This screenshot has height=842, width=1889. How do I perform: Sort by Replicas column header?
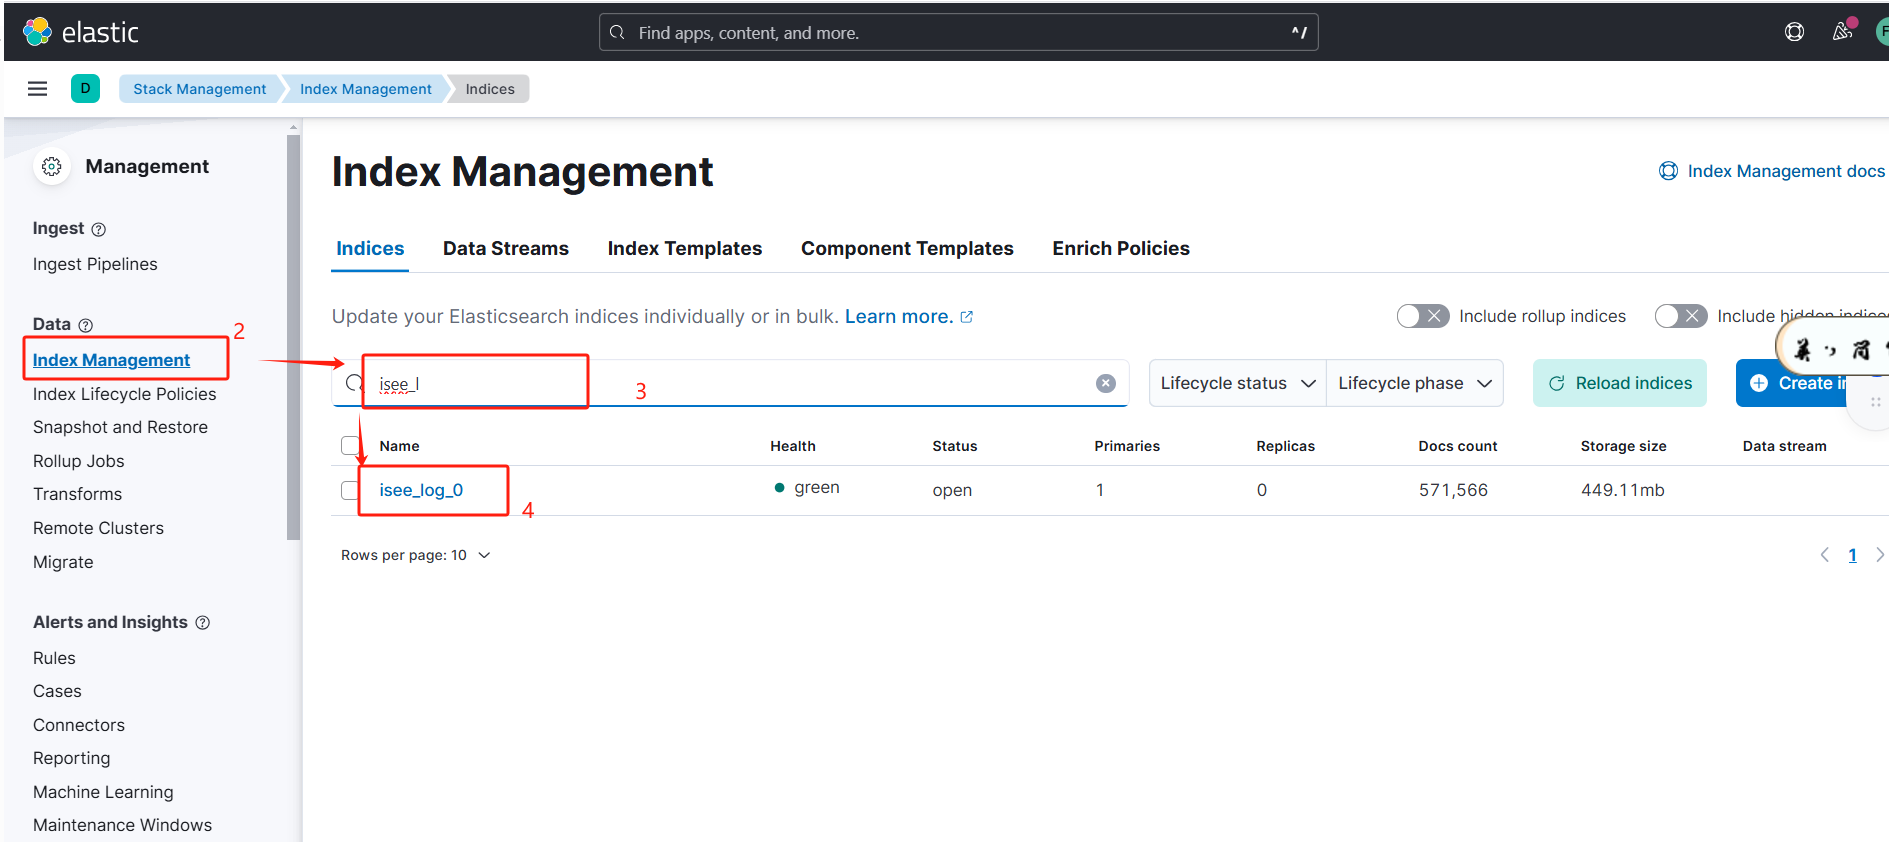(x=1286, y=446)
